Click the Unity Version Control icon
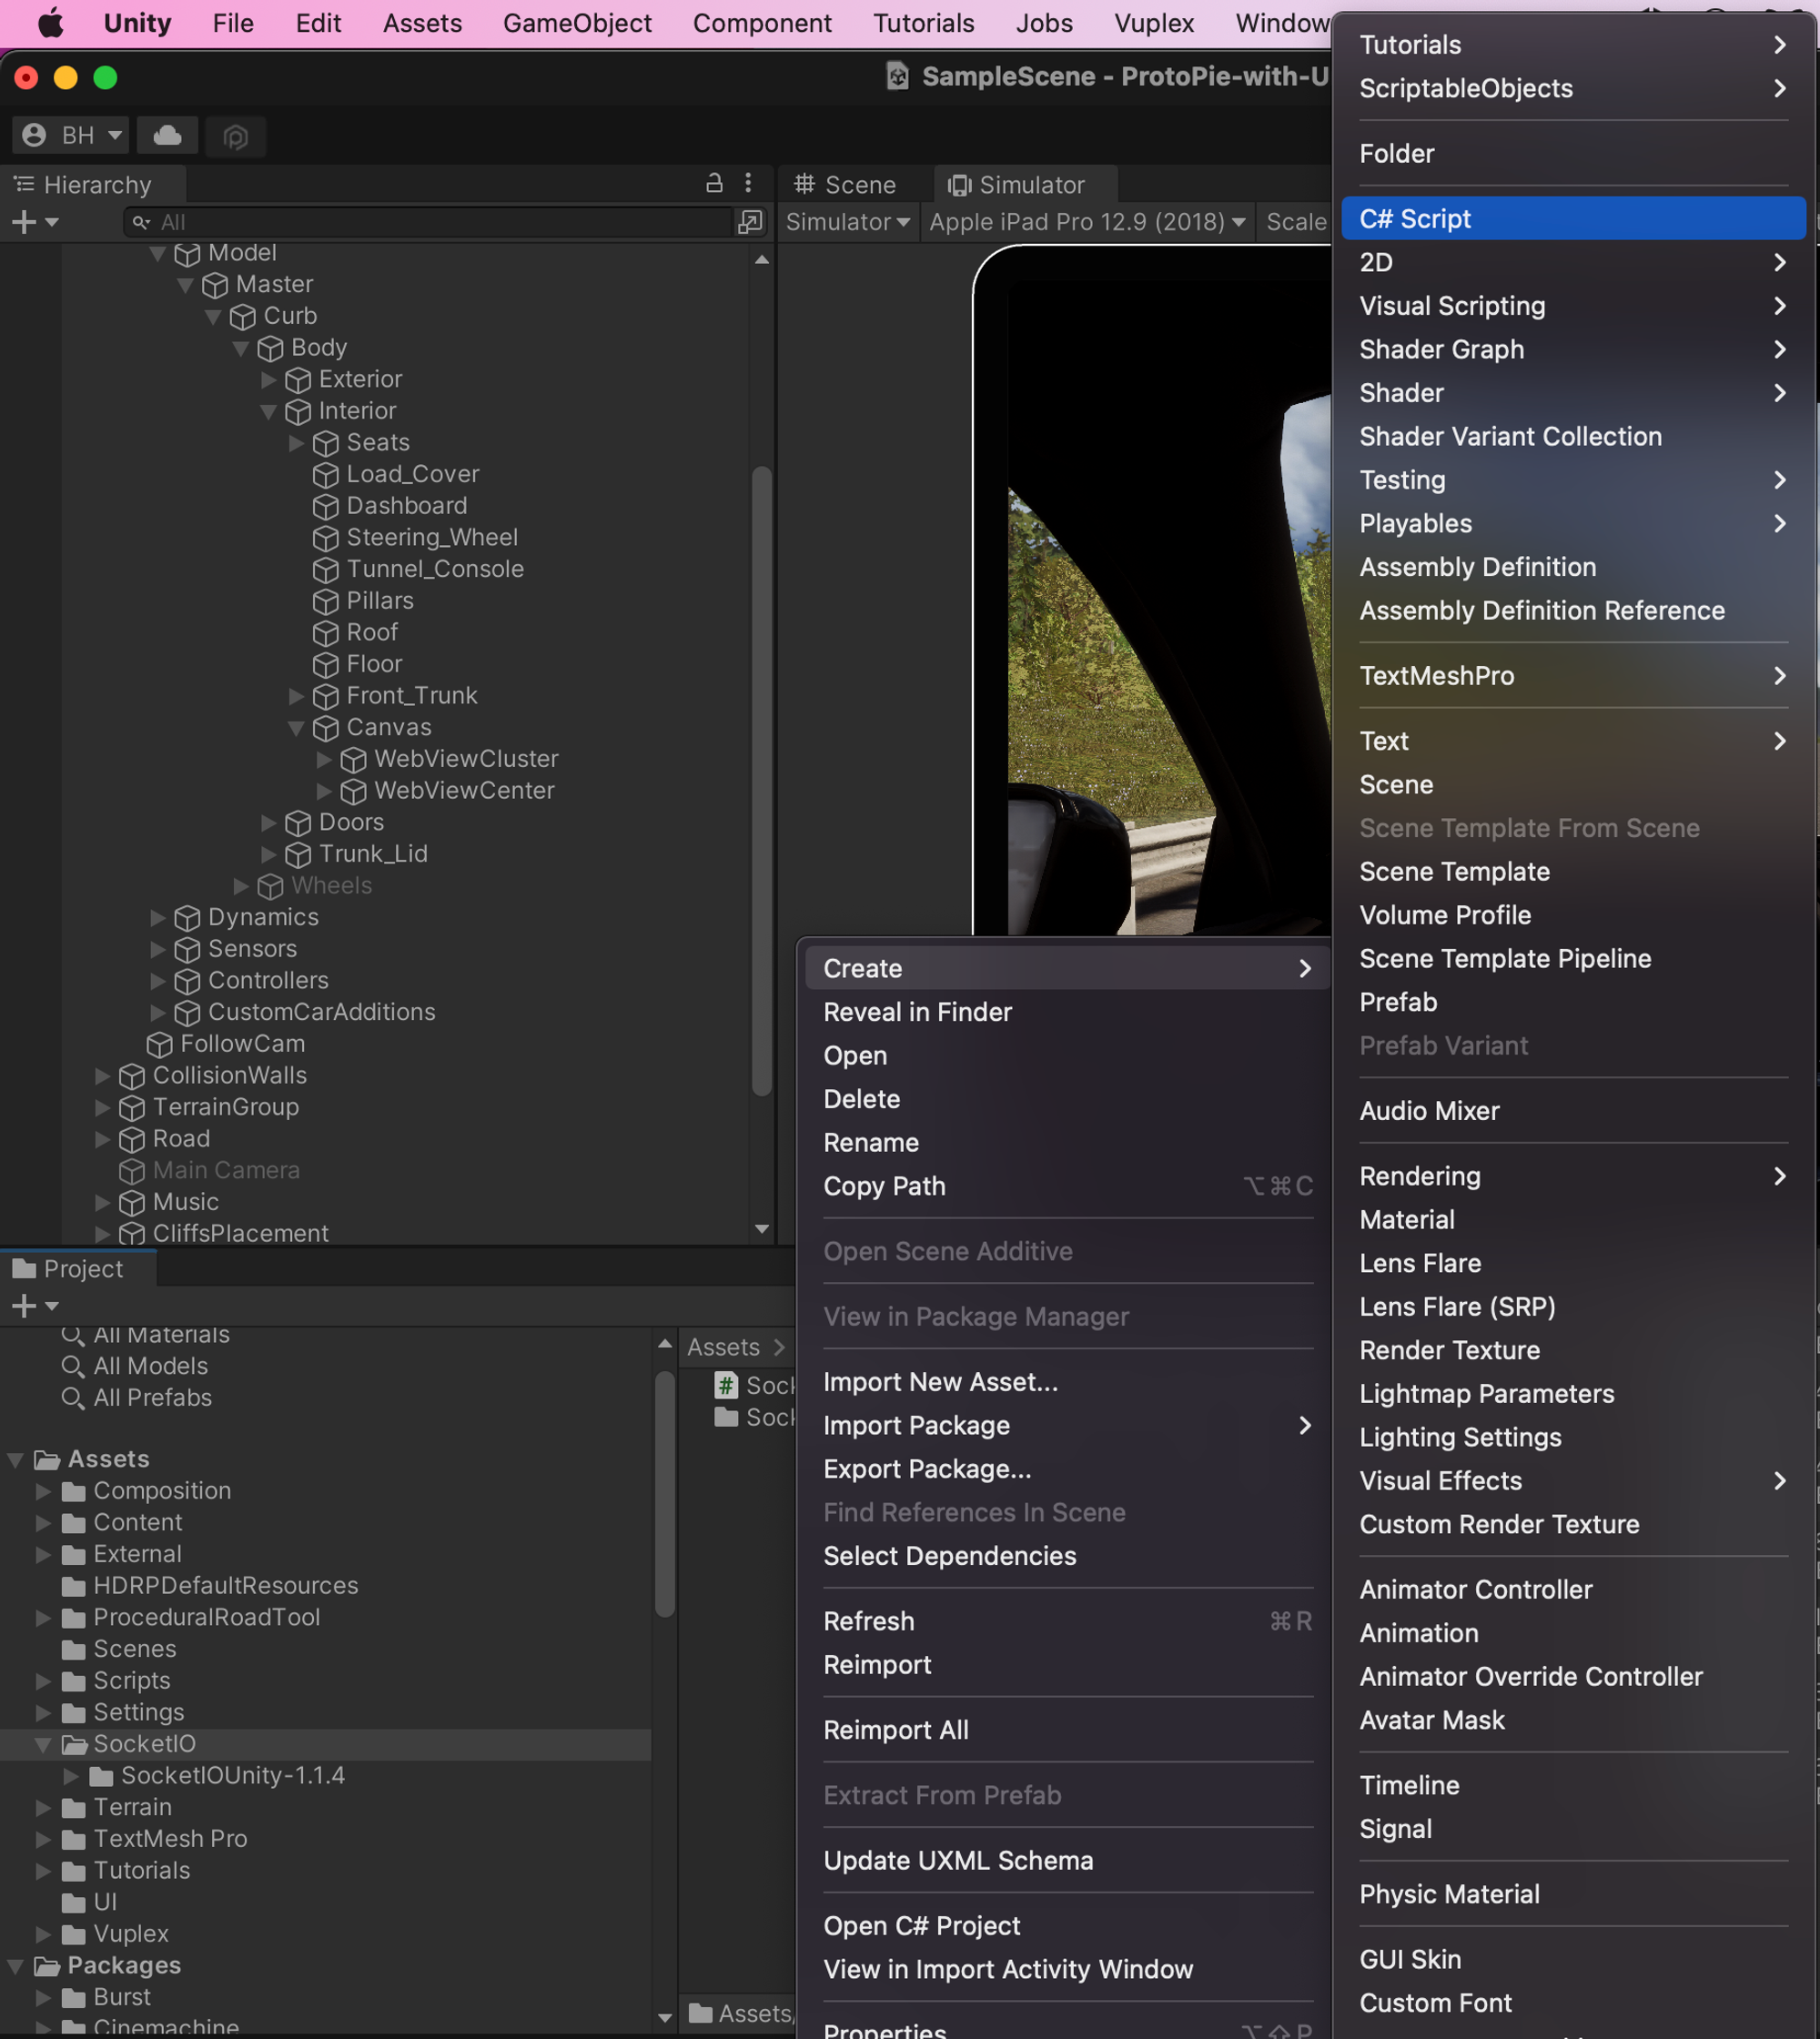The image size is (1820, 2039). coord(235,136)
